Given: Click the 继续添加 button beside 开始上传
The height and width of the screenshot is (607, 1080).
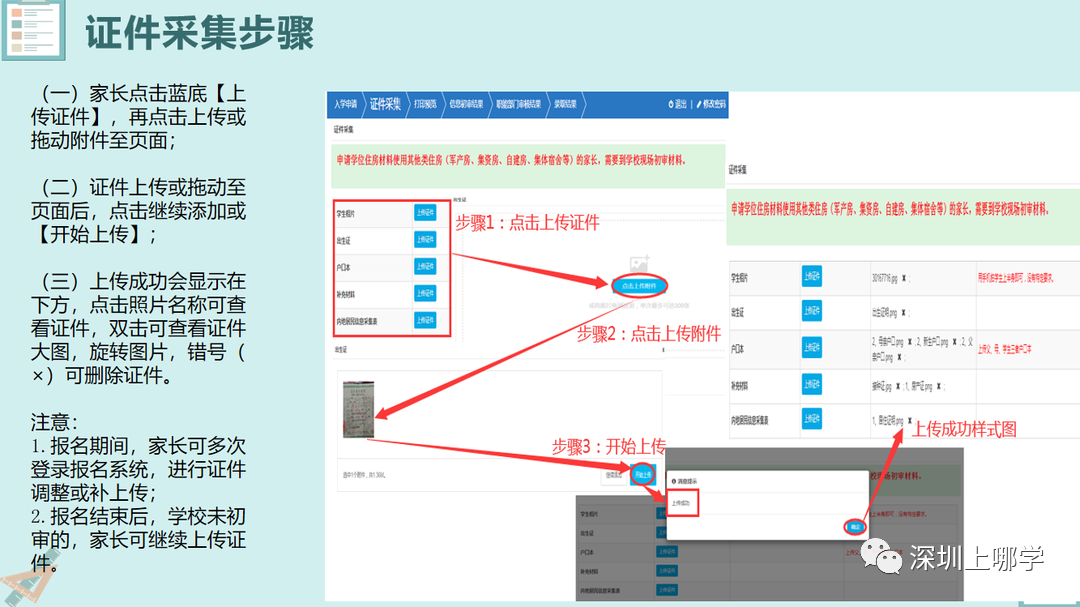Looking at the screenshot, I should (x=614, y=475).
